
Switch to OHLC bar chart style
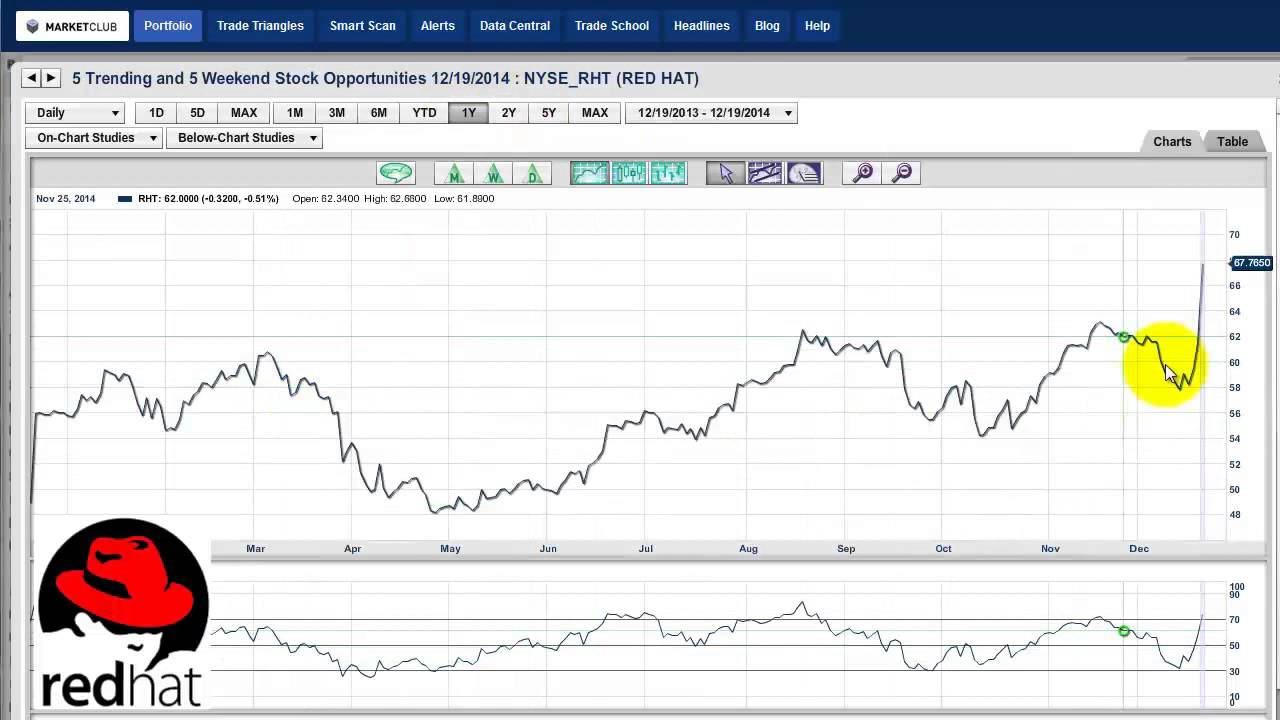(x=668, y=173)
